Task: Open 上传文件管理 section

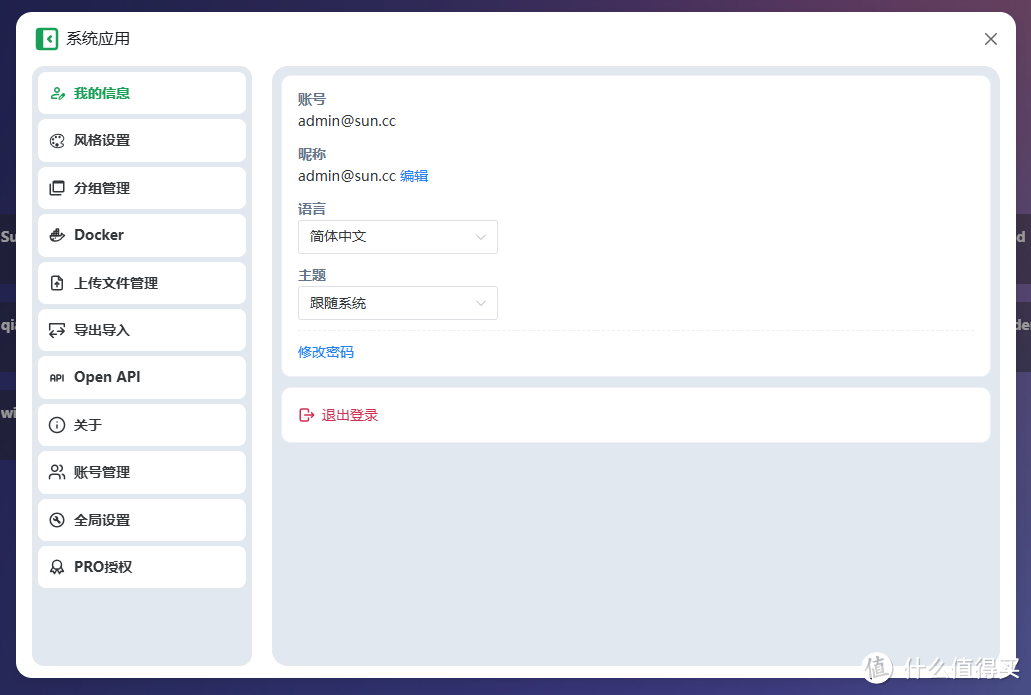Action: pos(142,283)
